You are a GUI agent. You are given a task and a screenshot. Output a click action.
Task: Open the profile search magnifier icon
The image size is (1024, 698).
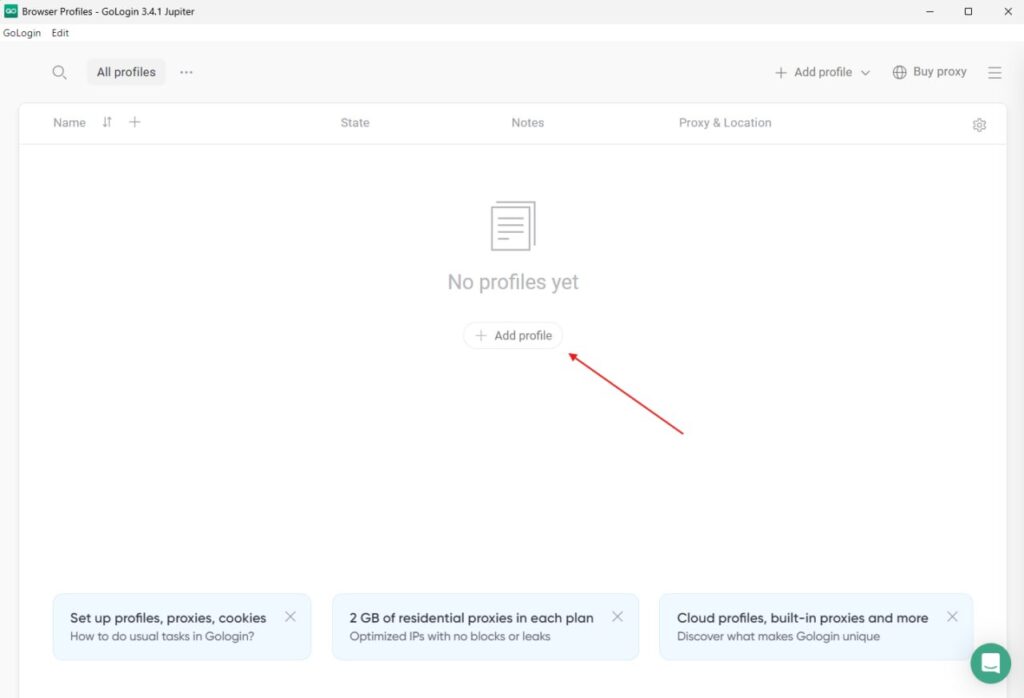tap(59, 72)
